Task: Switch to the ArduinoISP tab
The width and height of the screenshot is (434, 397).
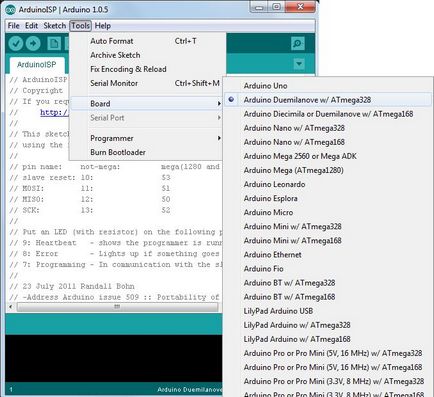Action: tap(36, 65)
